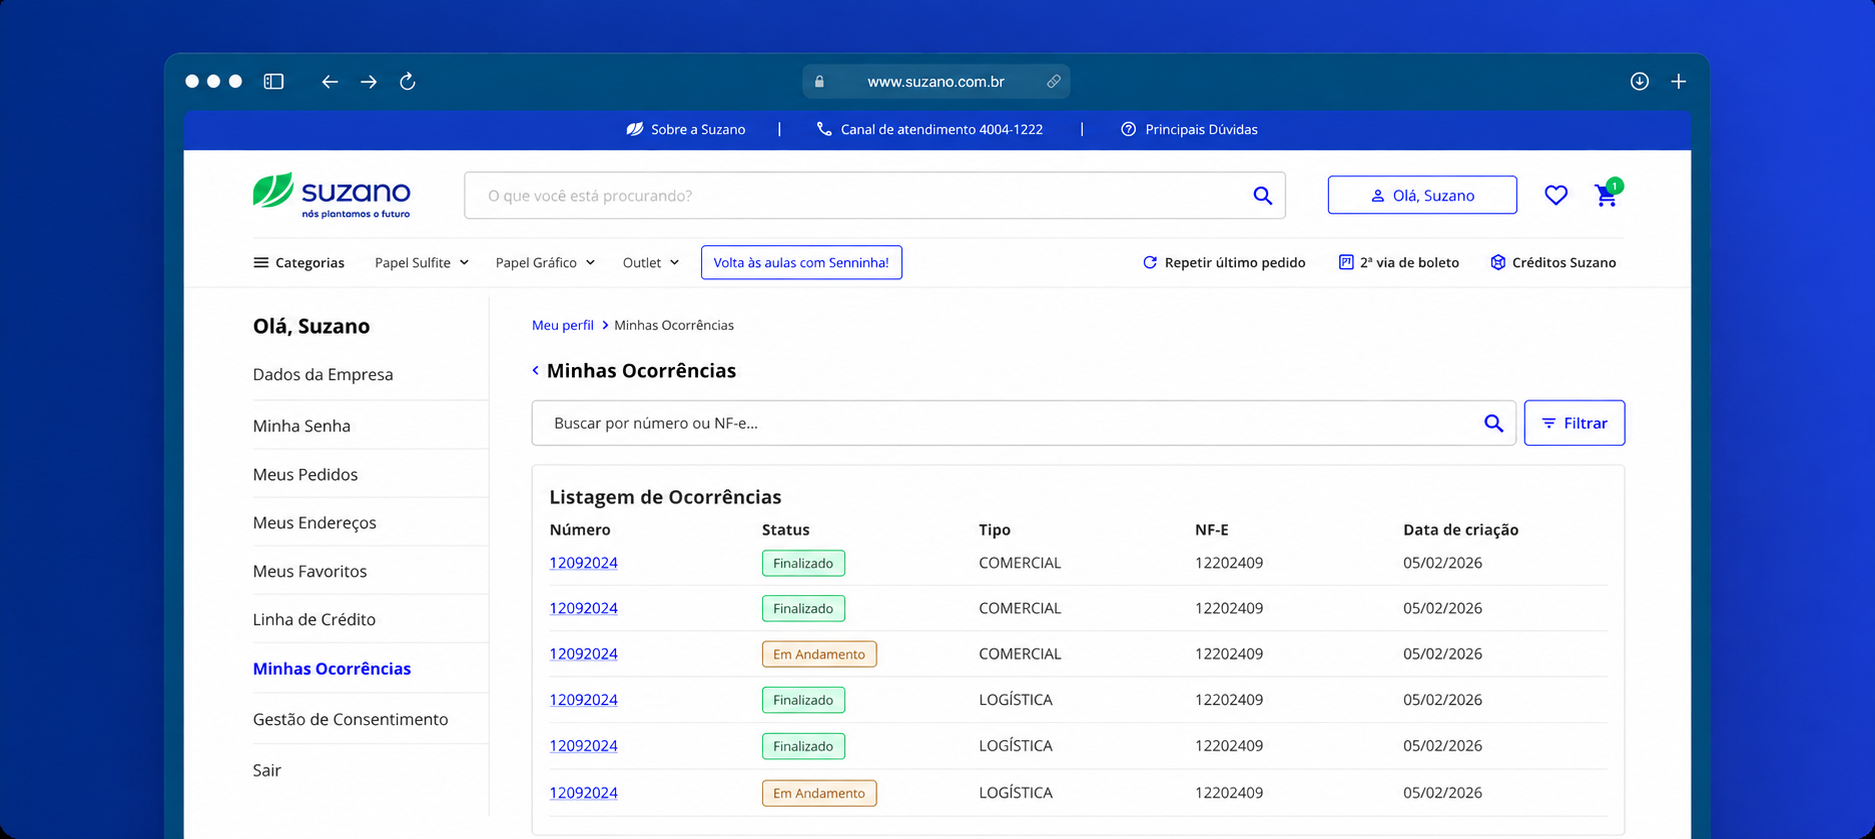Open the shopping cart icon
The width and height of the screenshot is (1875, 839).
[1606, 195]
